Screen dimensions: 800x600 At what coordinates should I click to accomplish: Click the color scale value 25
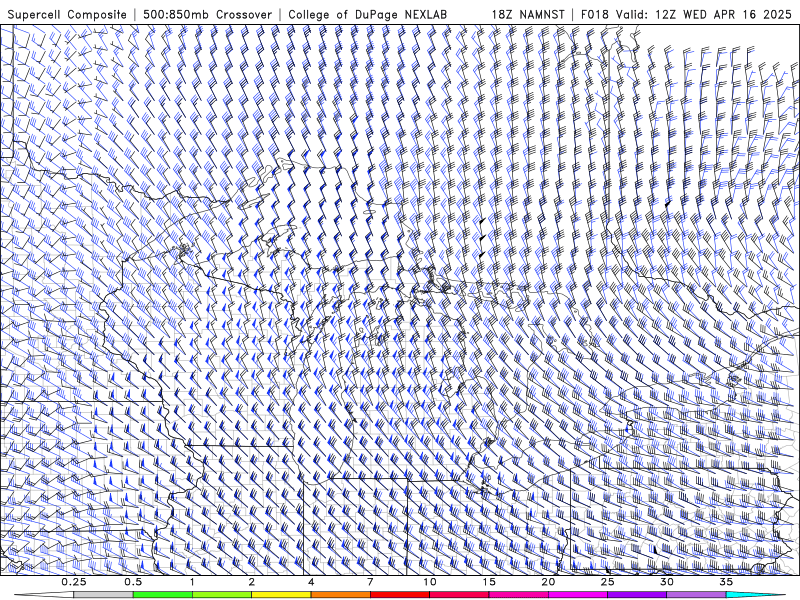tap(607, 582)
